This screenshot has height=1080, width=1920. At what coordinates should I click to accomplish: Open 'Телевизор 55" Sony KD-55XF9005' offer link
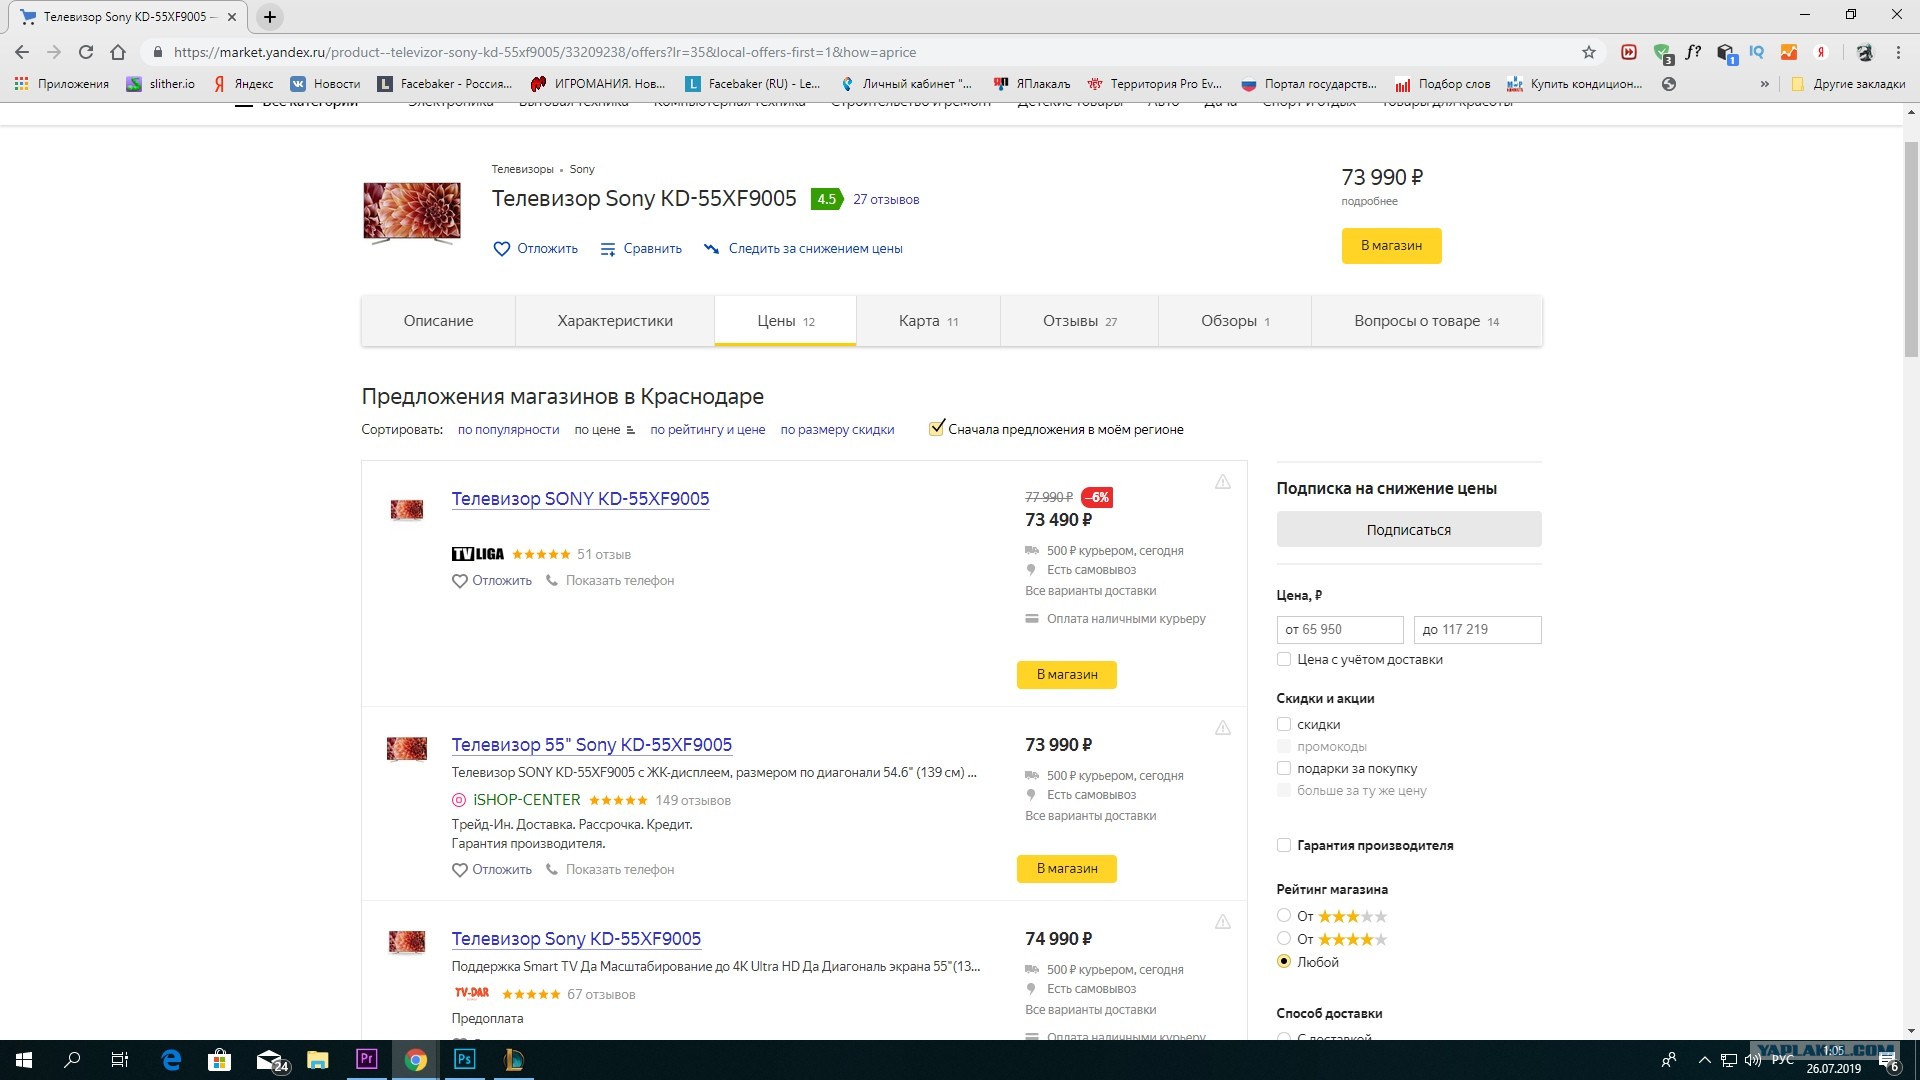(592, 745)
